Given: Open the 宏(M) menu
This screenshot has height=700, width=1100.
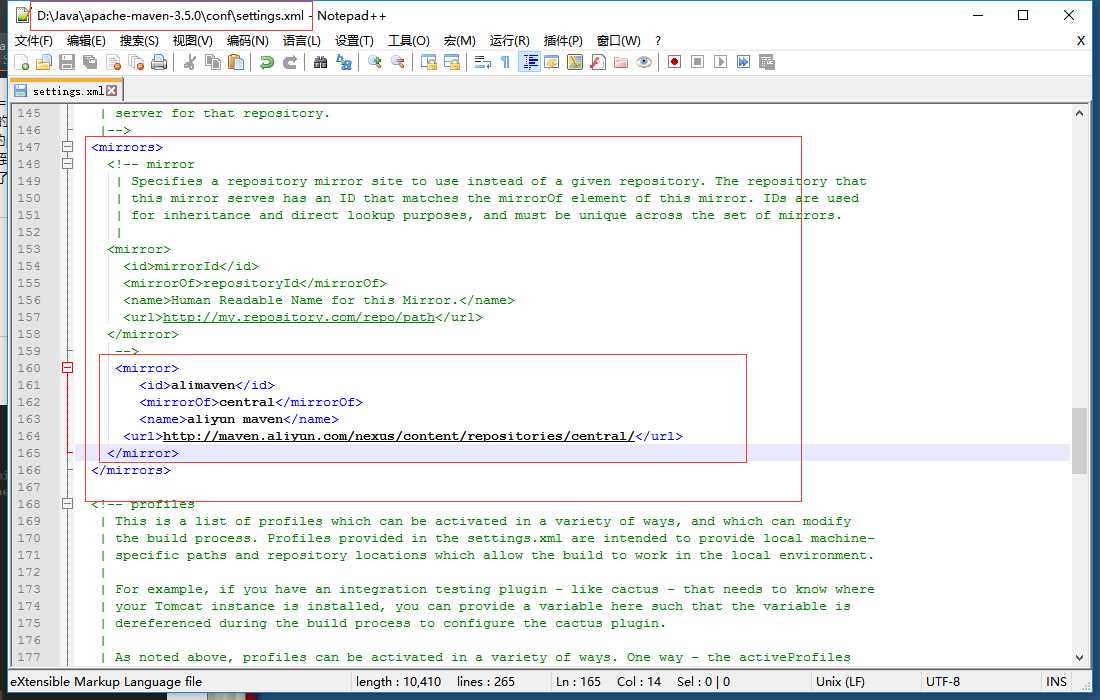Looking at the screenshot, I should click(x=460, y=41).
